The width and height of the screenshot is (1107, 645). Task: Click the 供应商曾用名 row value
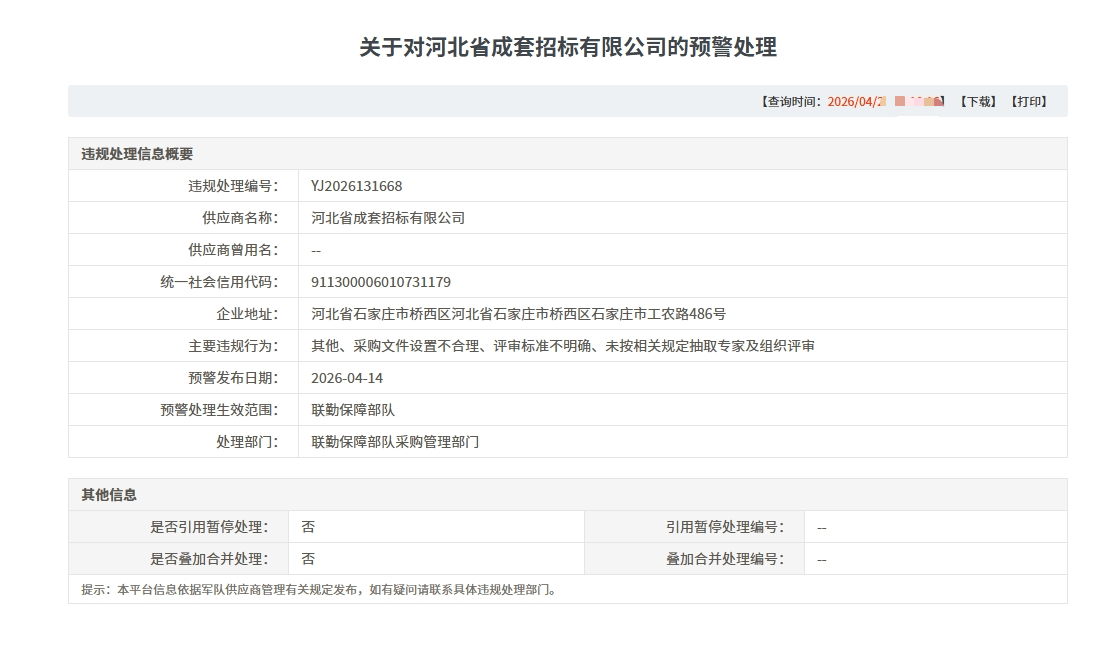click(x=313, y=249)
